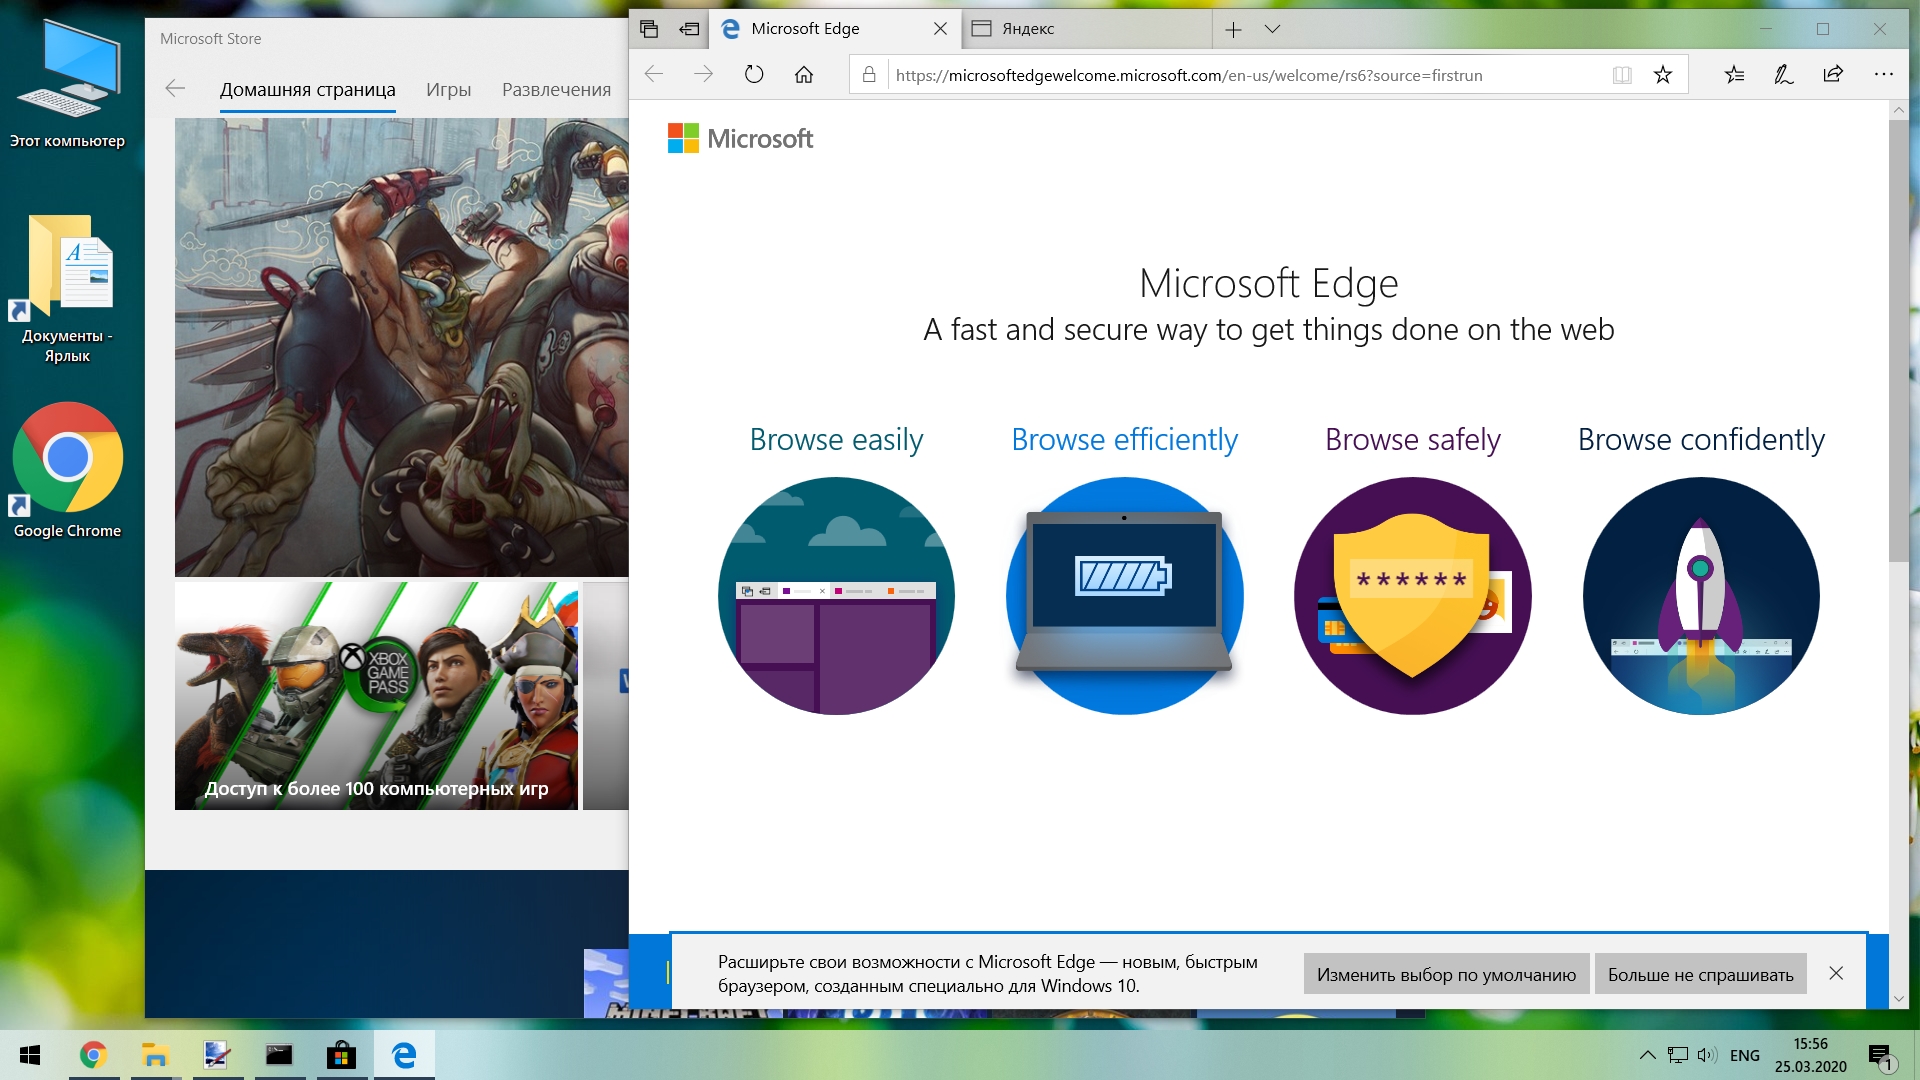Open Microsoft Store from the taskbar
The image size is (1920, 1080).
pyautogui.click(x=341, y=1055)
